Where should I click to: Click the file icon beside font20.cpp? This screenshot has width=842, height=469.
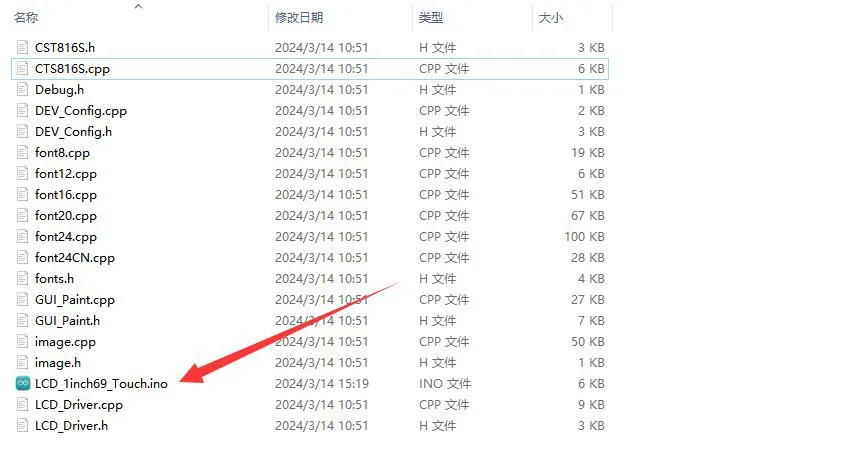22,215
